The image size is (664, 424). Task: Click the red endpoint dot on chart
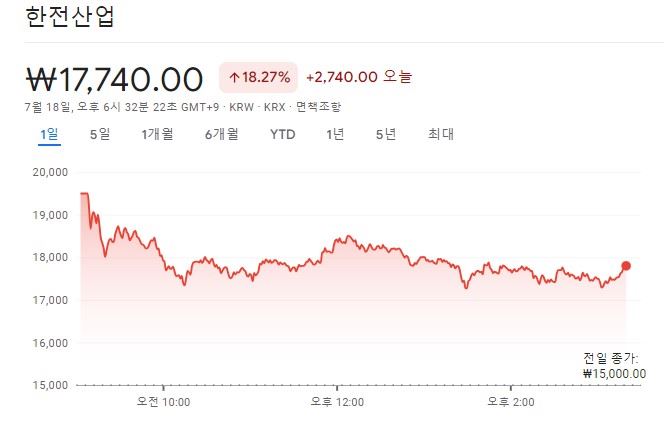click(x=626, y=266)
